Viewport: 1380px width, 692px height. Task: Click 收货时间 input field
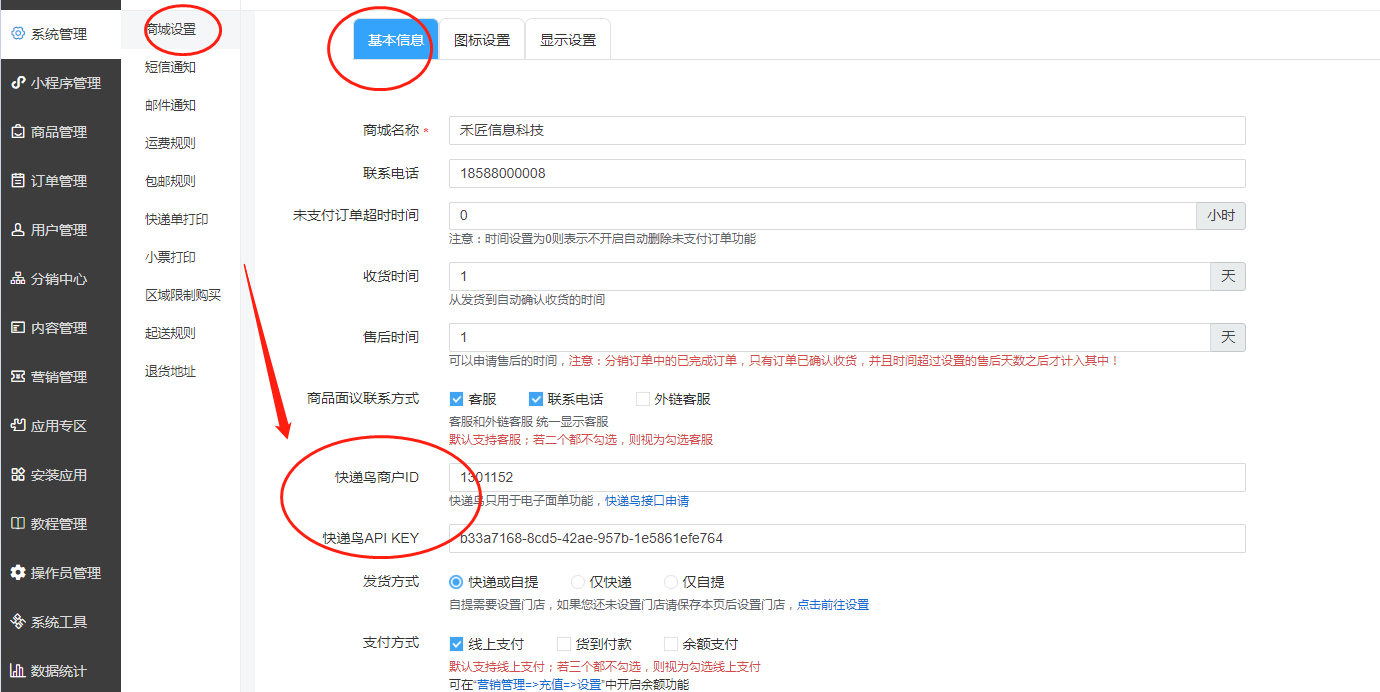(x=829, y=277)
